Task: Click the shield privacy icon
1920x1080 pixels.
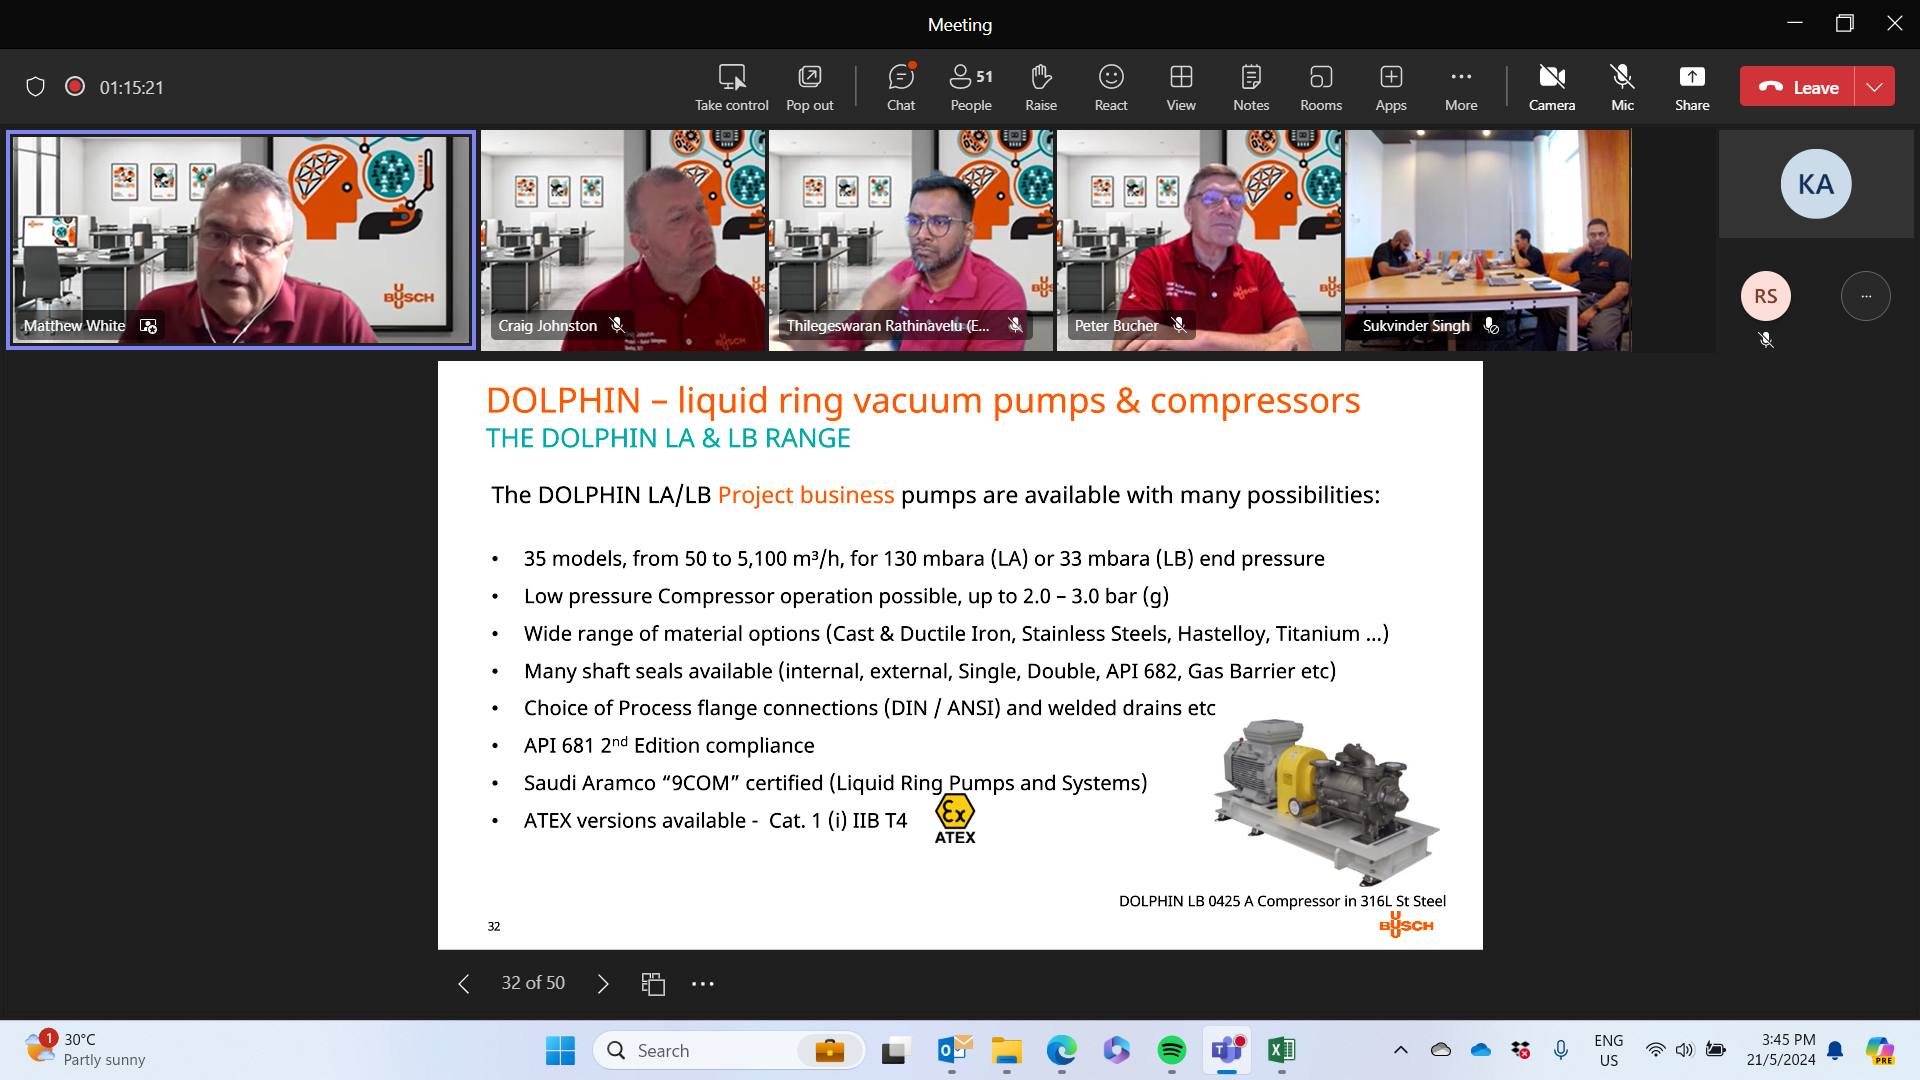Action: tap(35, 87)
